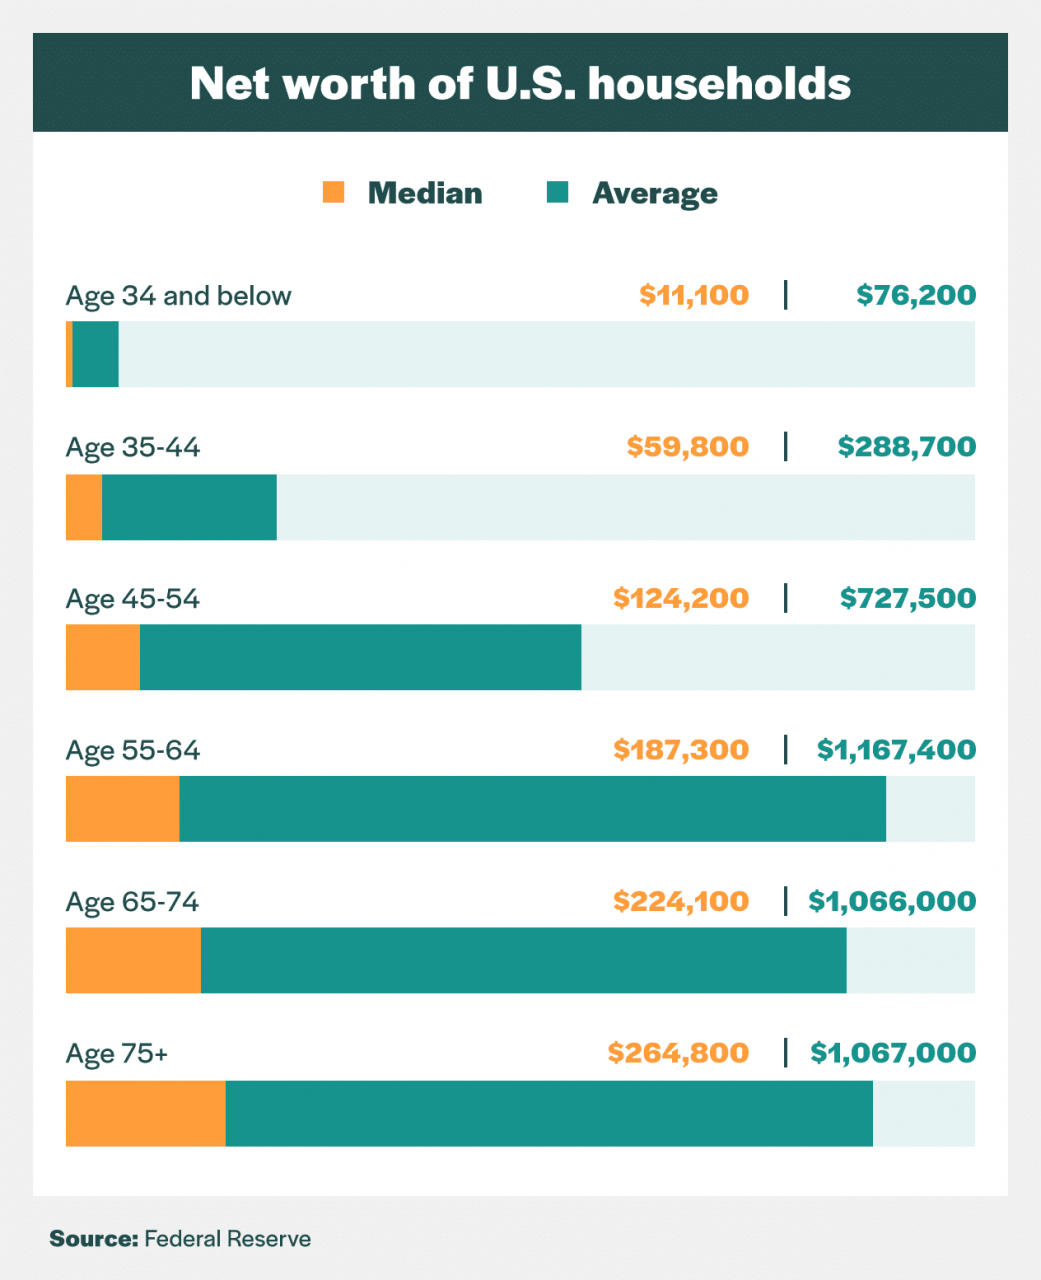Screen dimensions: 1041x1280
Task: Click the $224,100 median value
Action: click(x=681, y=901)
